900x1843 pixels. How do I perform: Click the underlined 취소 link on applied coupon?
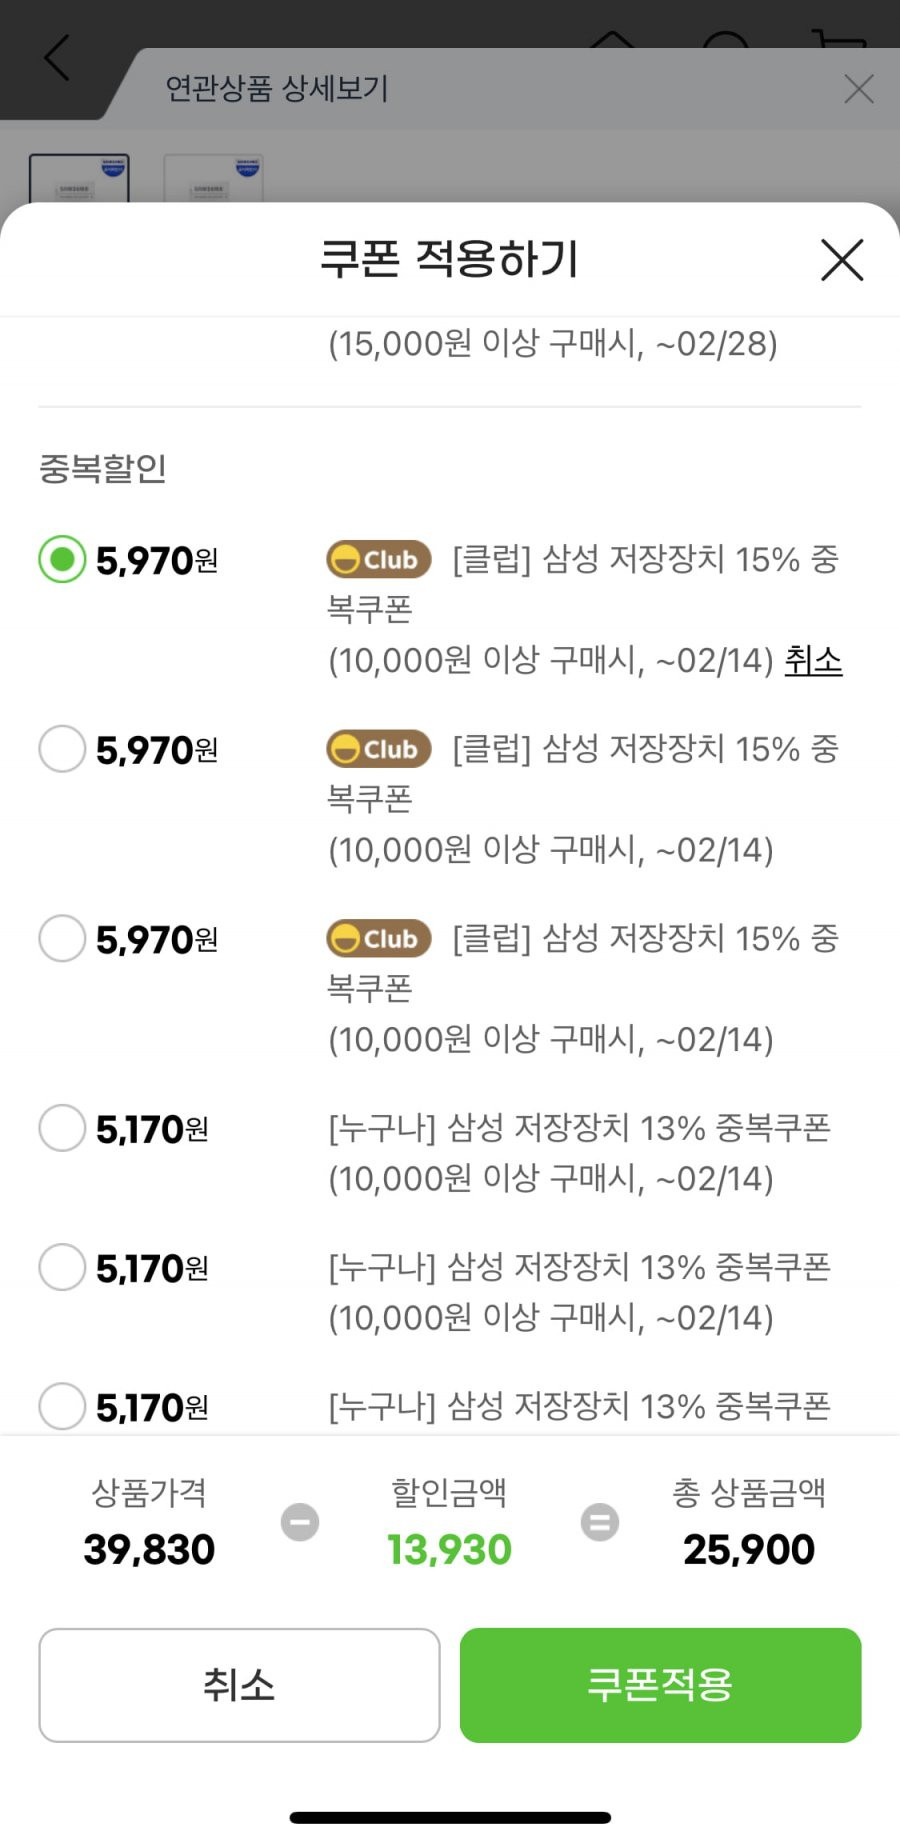pos(813,660)
